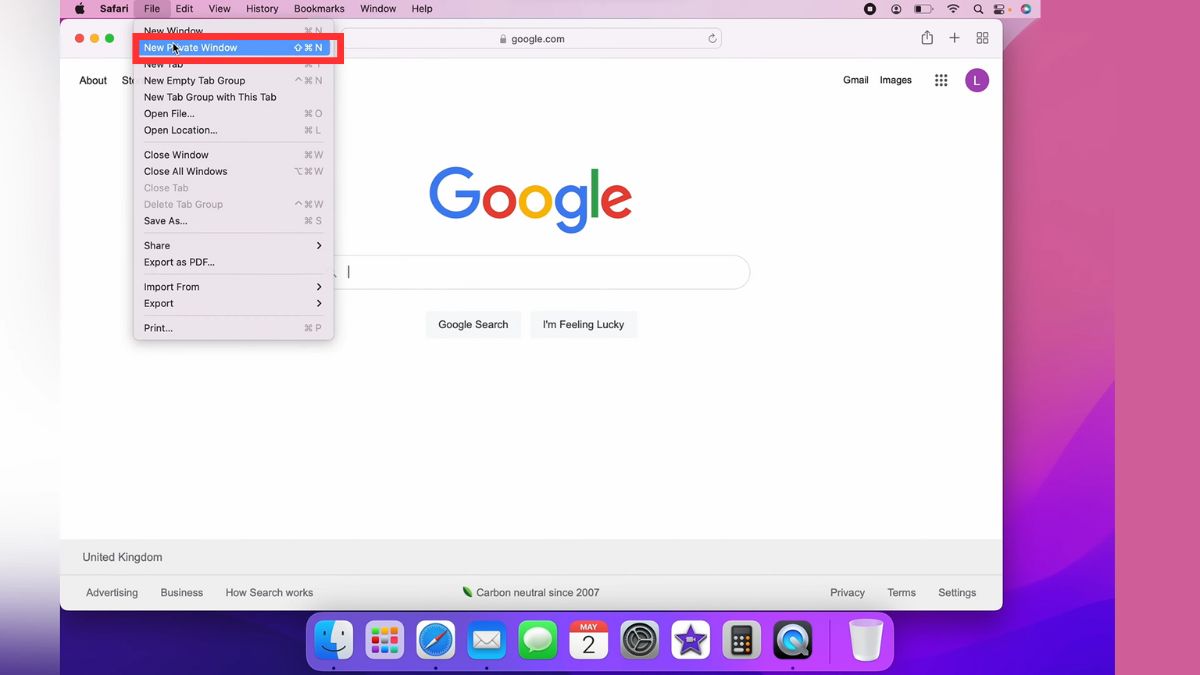This screenshot has width=1200, height=675.
Task: Expand the Share submenu
Action: coord(233,246)
